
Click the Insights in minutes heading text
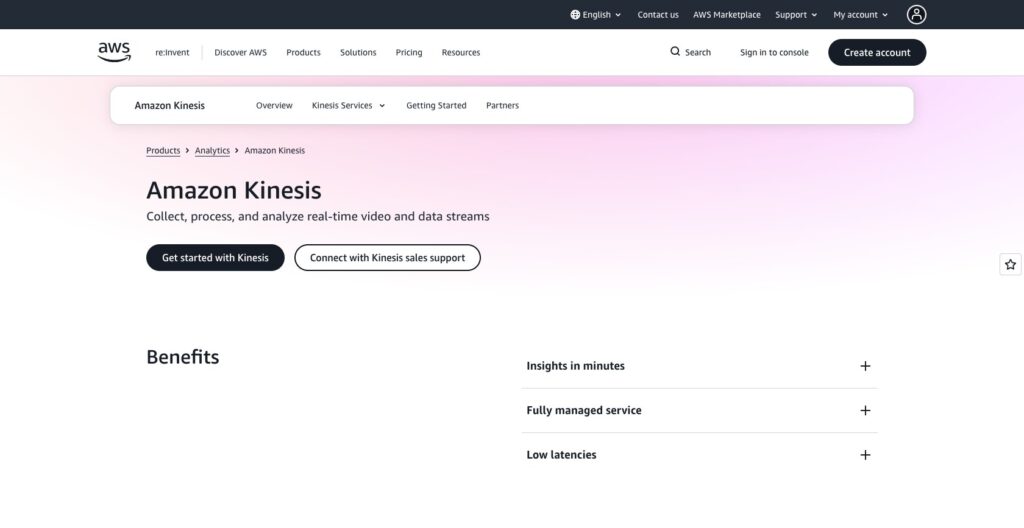575,366
